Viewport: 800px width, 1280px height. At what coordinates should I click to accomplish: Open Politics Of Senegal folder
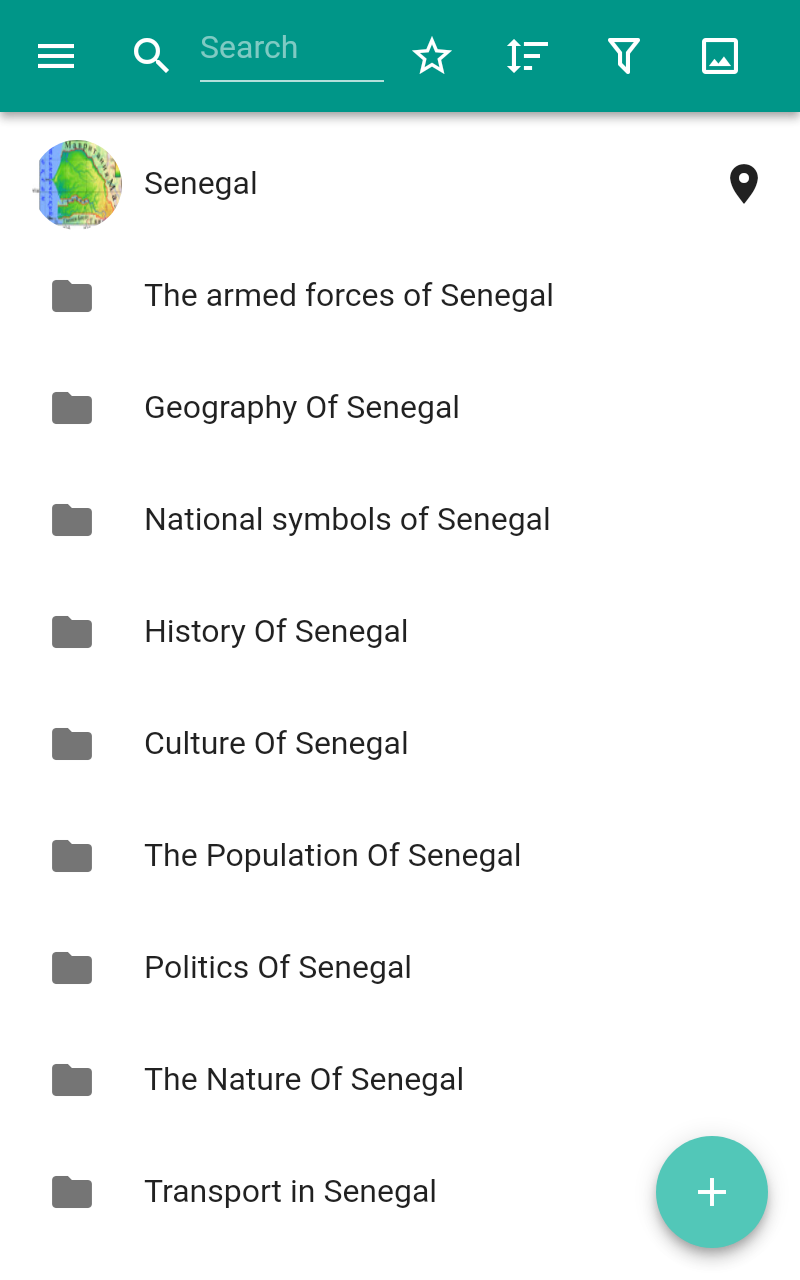point(278,968)
